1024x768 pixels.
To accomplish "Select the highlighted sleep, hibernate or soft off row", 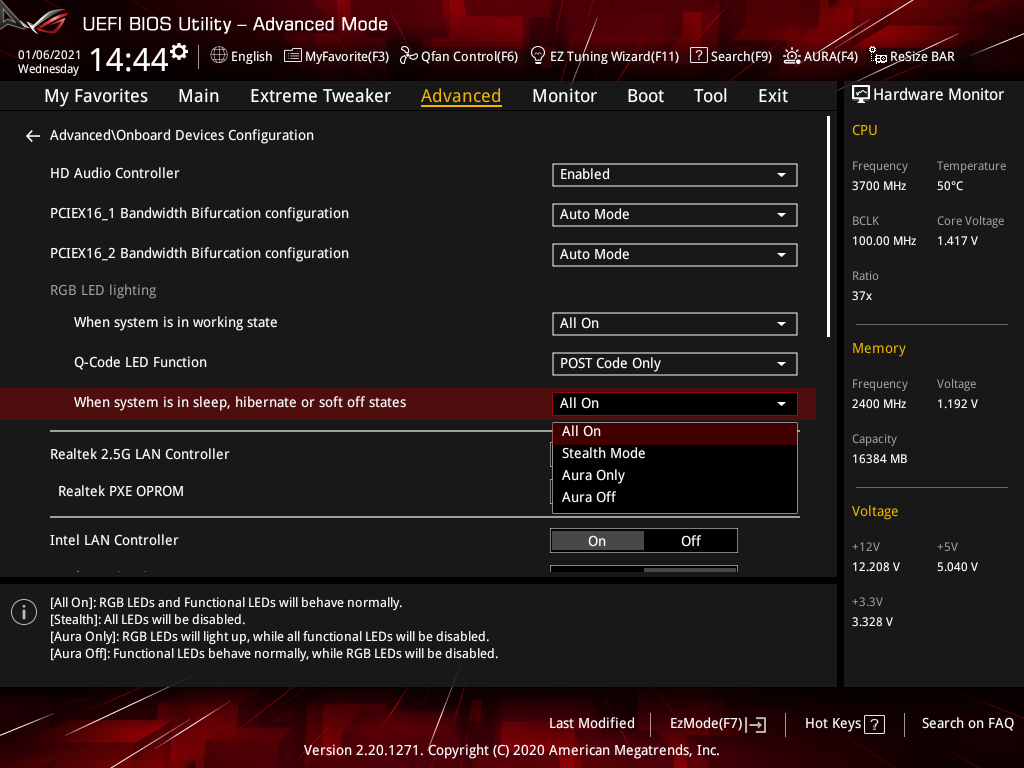I will pos(408,404).
